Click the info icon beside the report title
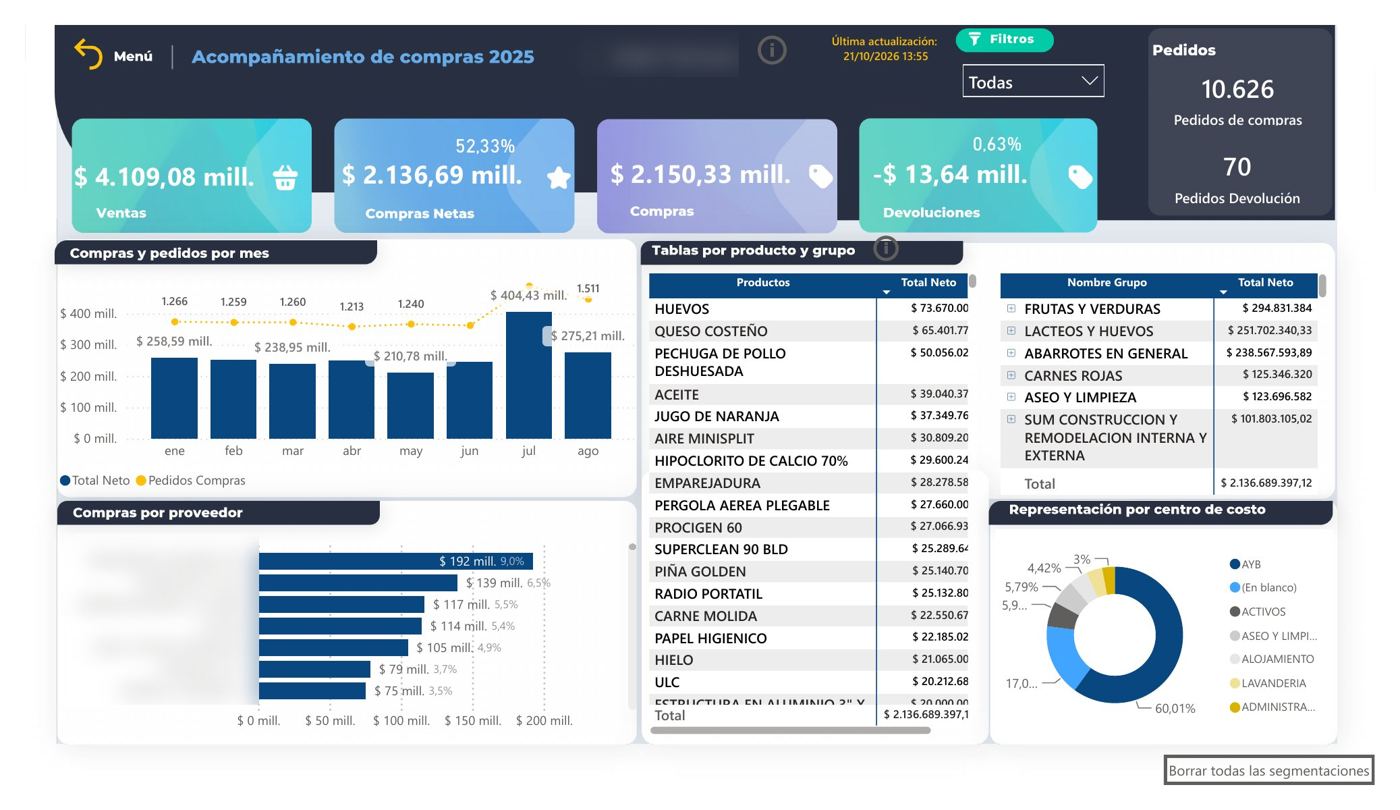Screen dimensions: 1400x810 [x=771, y=50]
